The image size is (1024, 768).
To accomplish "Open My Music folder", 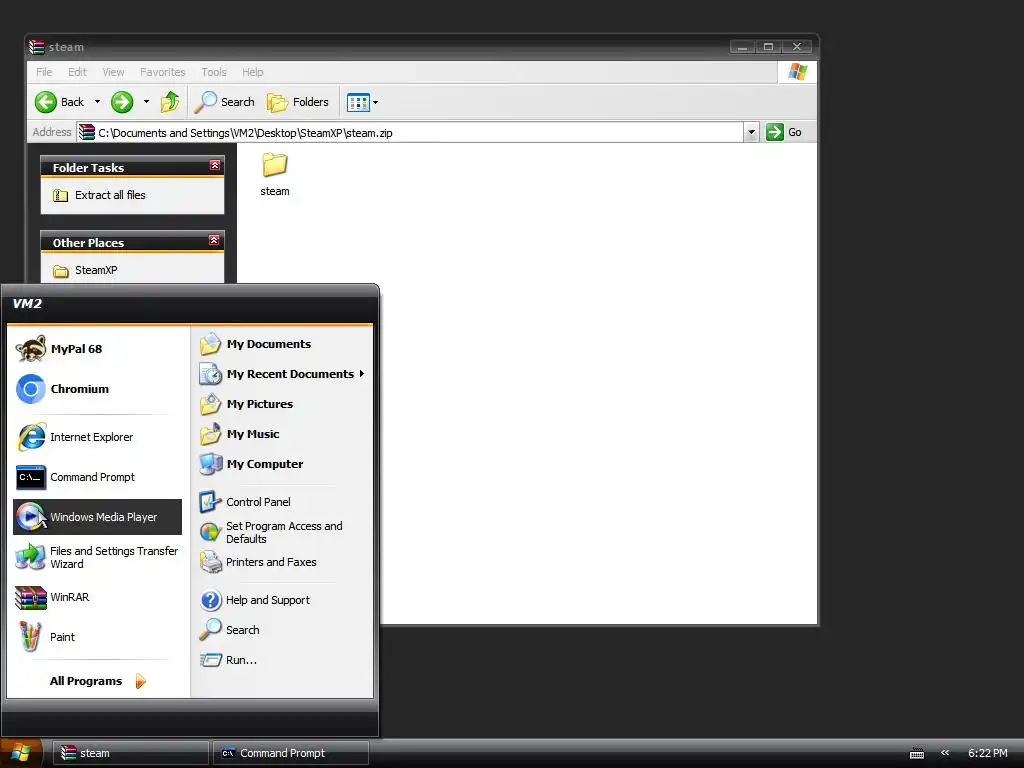I will pos(282,434).
